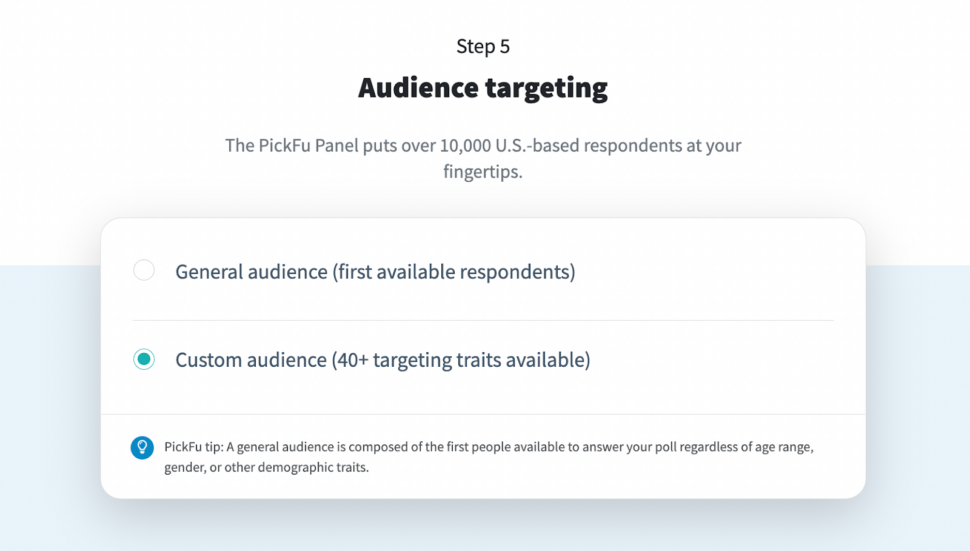The width and height of the screenshot is (970, 551).
Task: Click the word 'fingertips.' in the description
Action: (x=483, y=172)
